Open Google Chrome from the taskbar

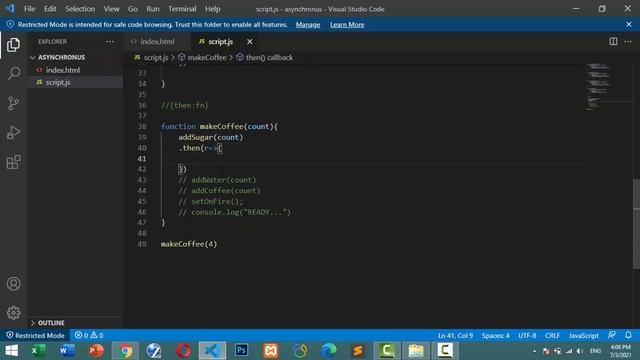click(x=125, y=351)
